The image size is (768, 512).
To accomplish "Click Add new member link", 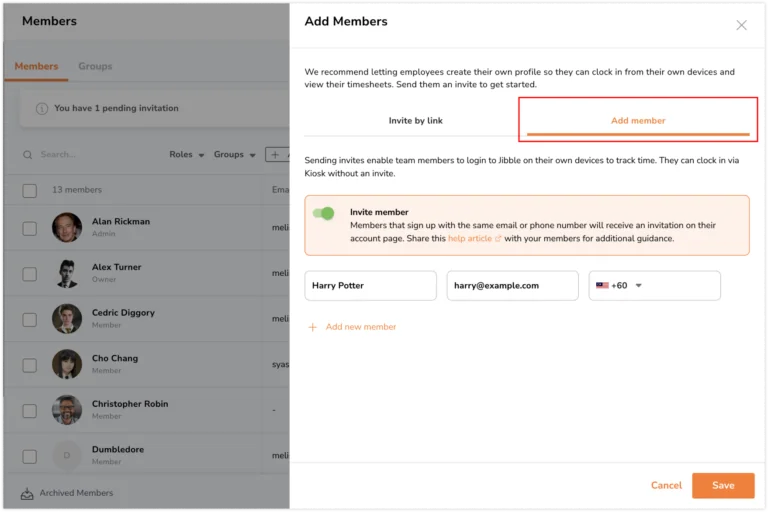I will click(360, 327).
